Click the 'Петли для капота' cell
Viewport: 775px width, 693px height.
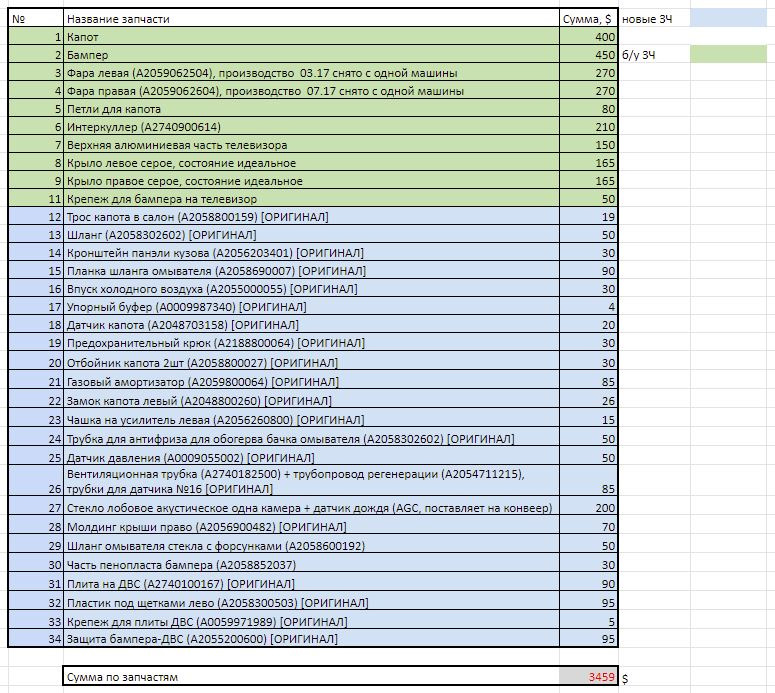click(x=311, y=109)
